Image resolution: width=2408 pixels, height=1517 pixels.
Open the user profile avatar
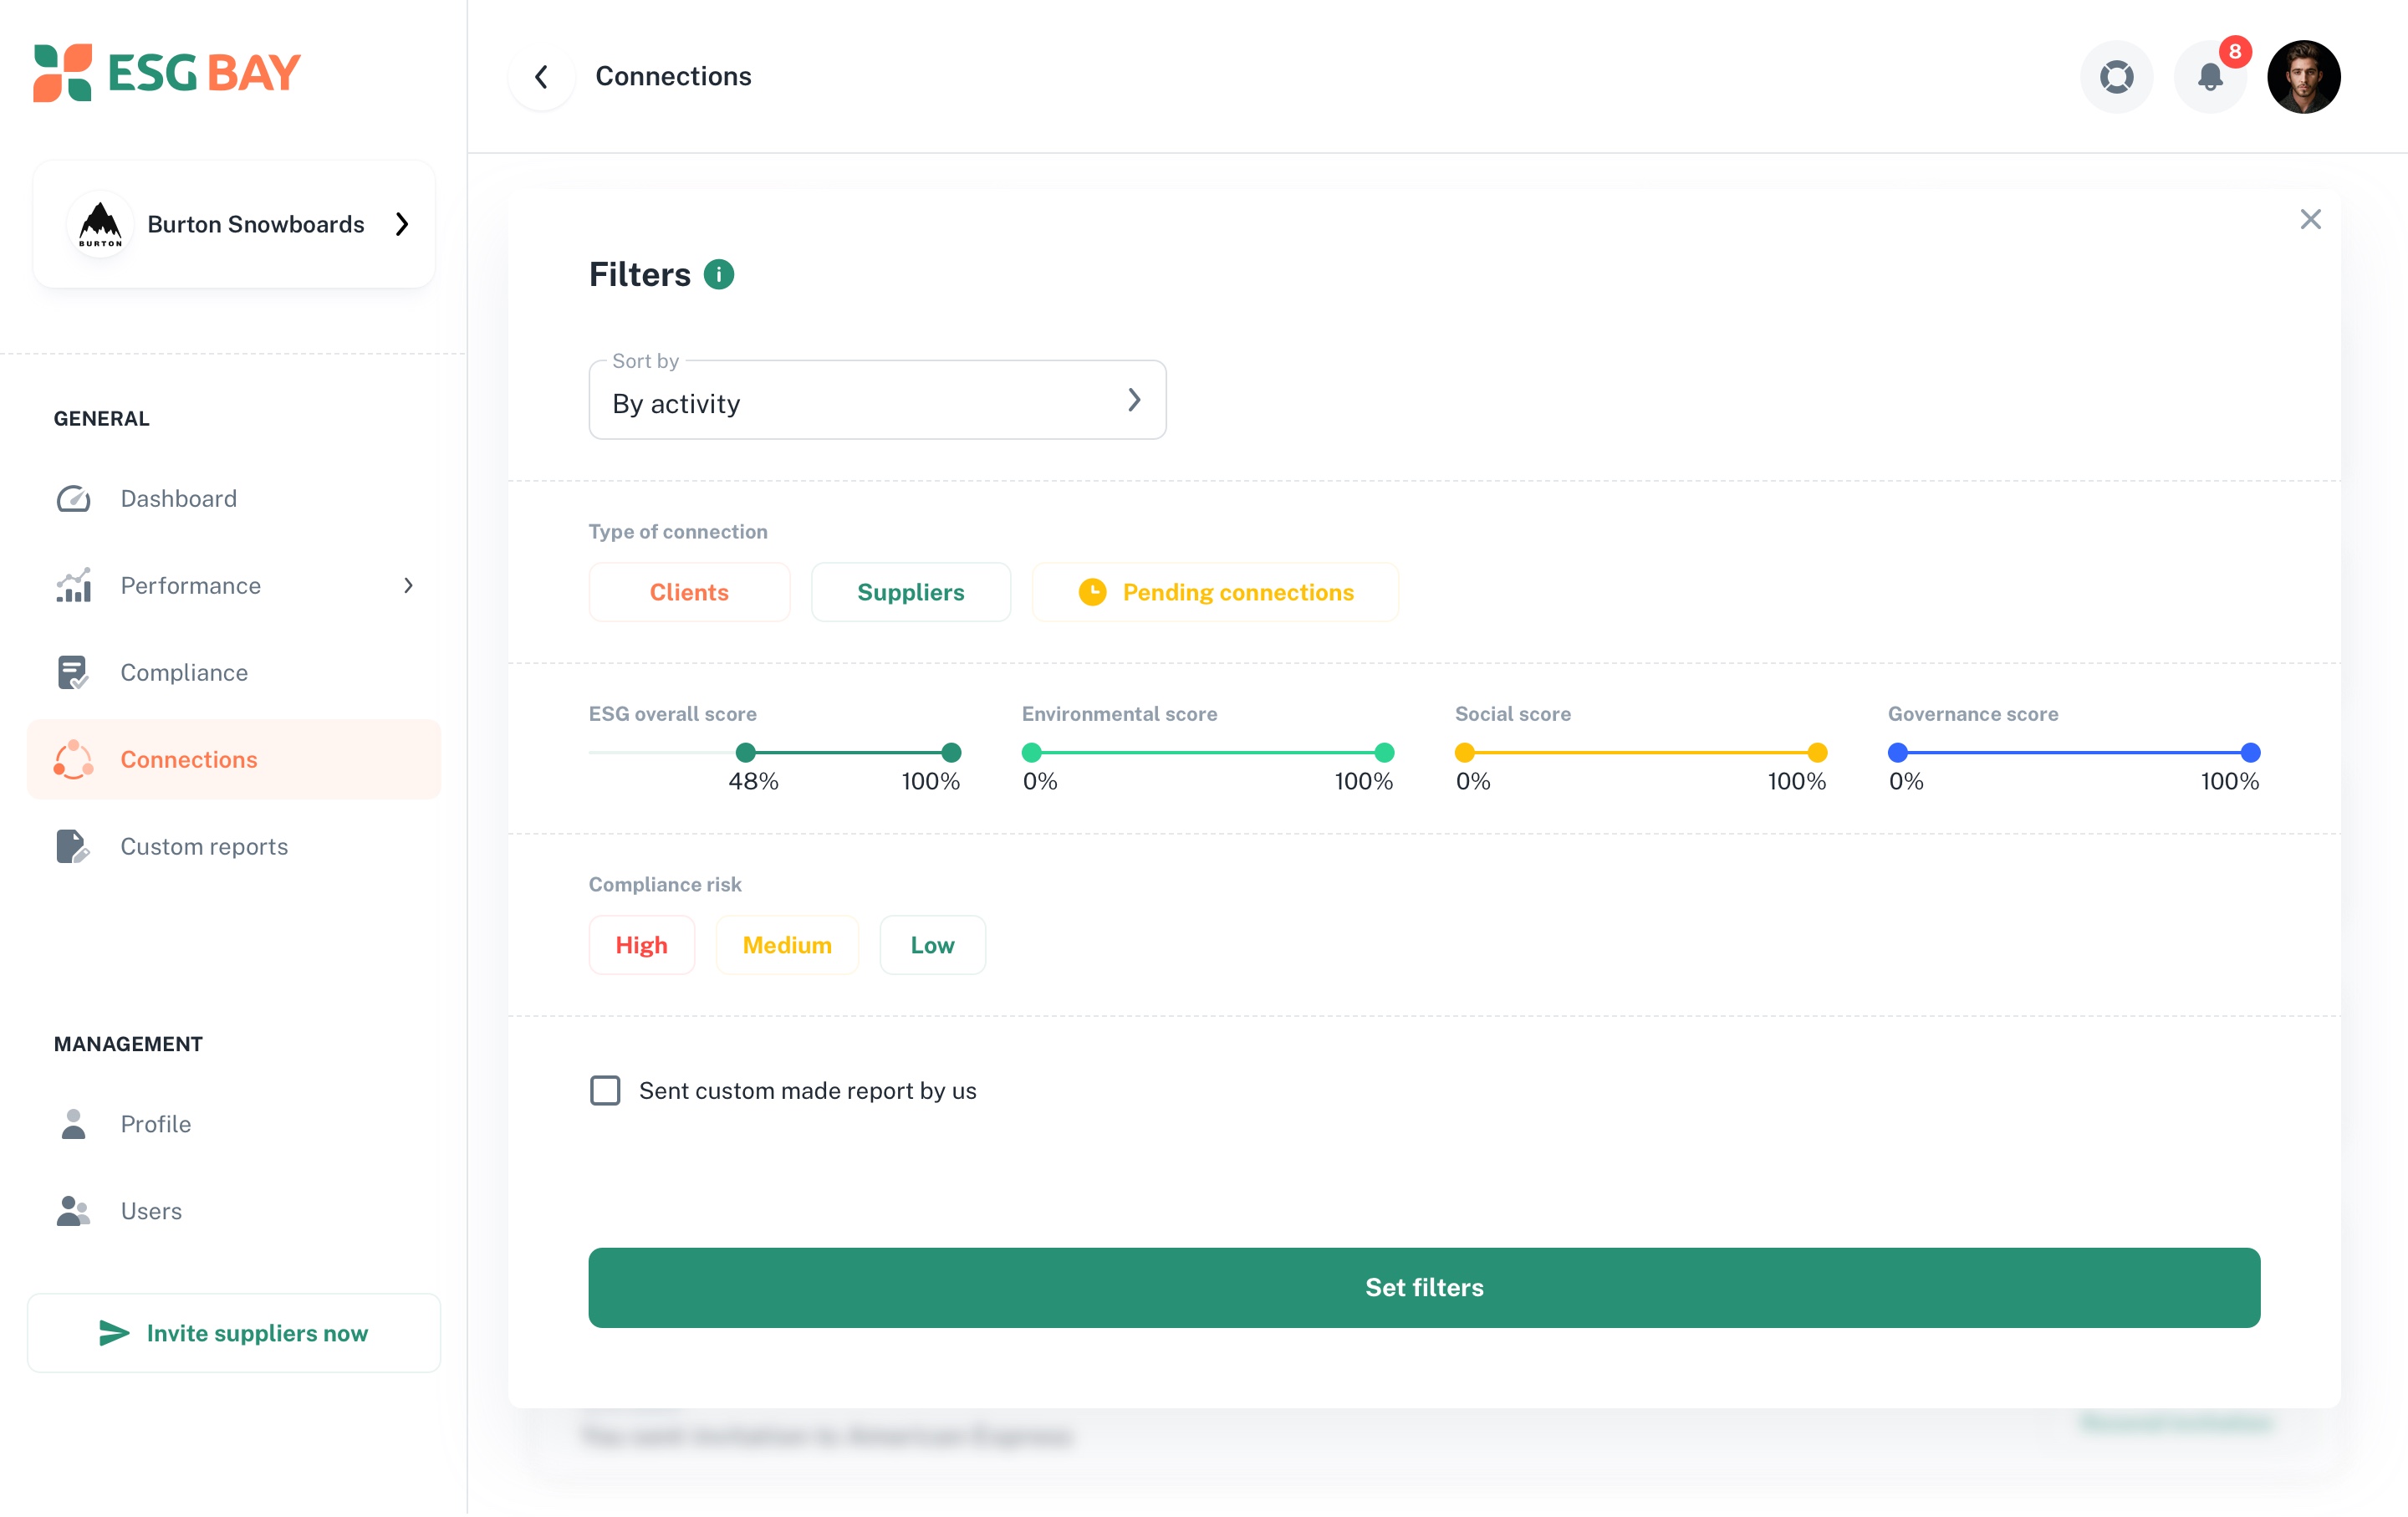click(2304, 77)
